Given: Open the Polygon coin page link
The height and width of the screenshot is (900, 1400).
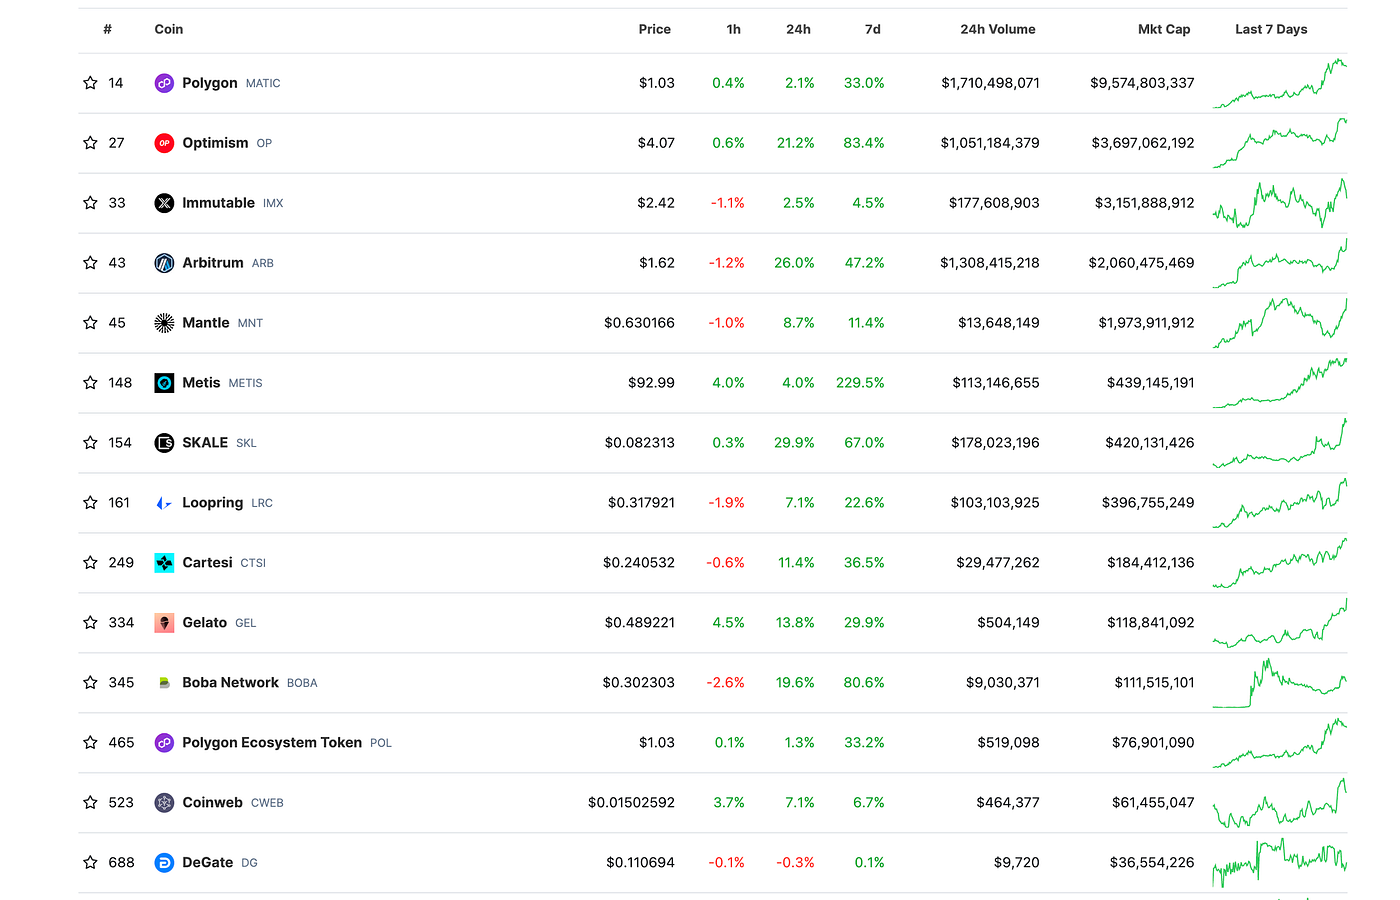Looking at the screenshot, I should 210,83.
